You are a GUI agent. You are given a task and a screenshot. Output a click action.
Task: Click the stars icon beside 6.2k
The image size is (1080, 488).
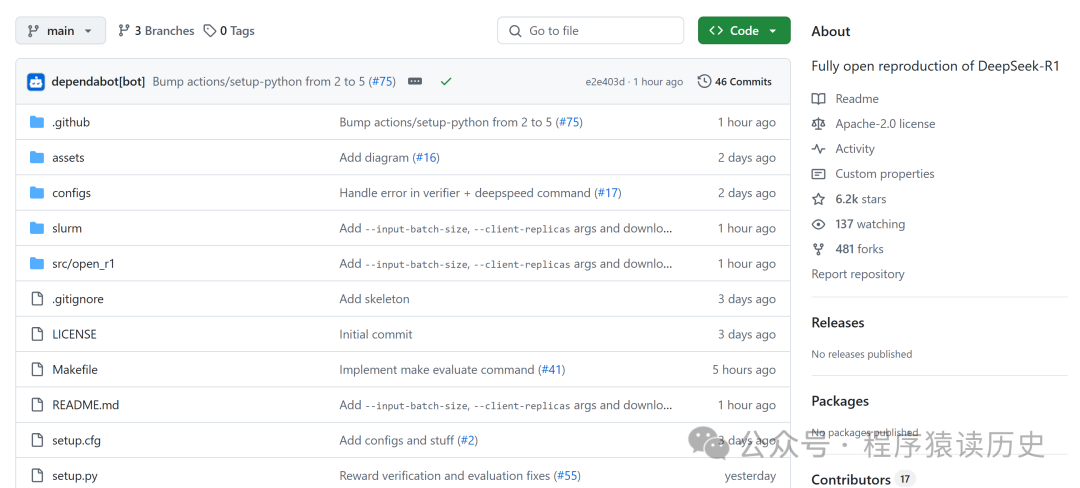point(819,199)
